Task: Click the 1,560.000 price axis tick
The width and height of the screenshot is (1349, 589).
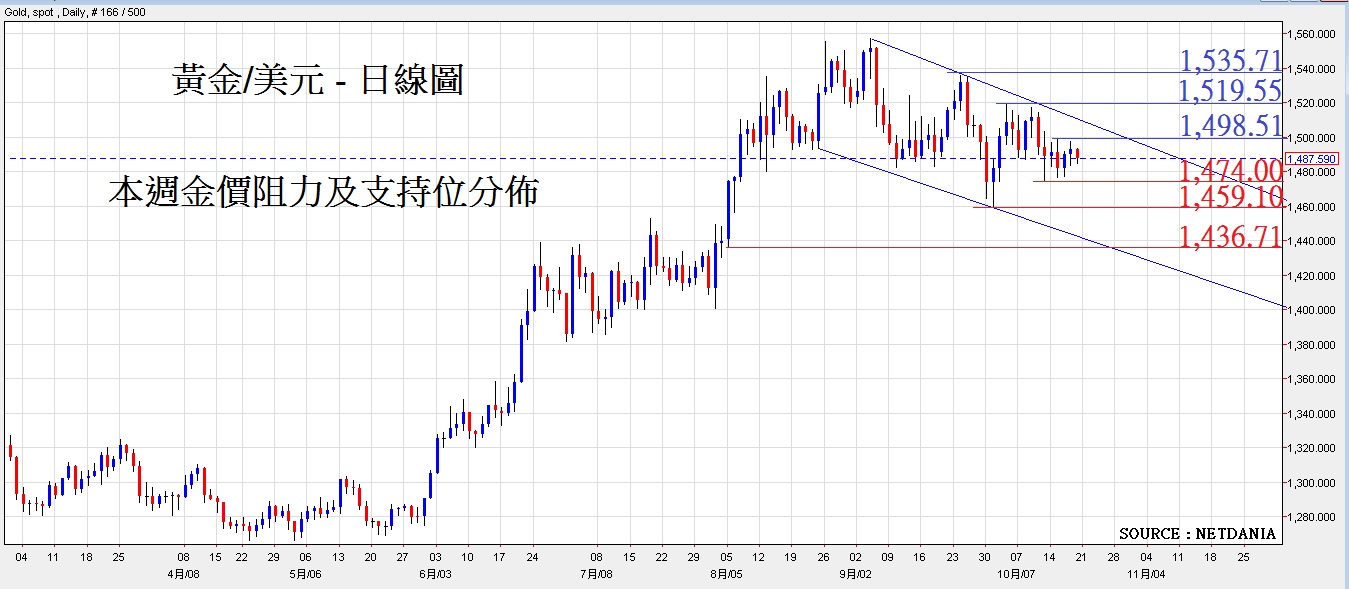Action: tap(1314, 34)
